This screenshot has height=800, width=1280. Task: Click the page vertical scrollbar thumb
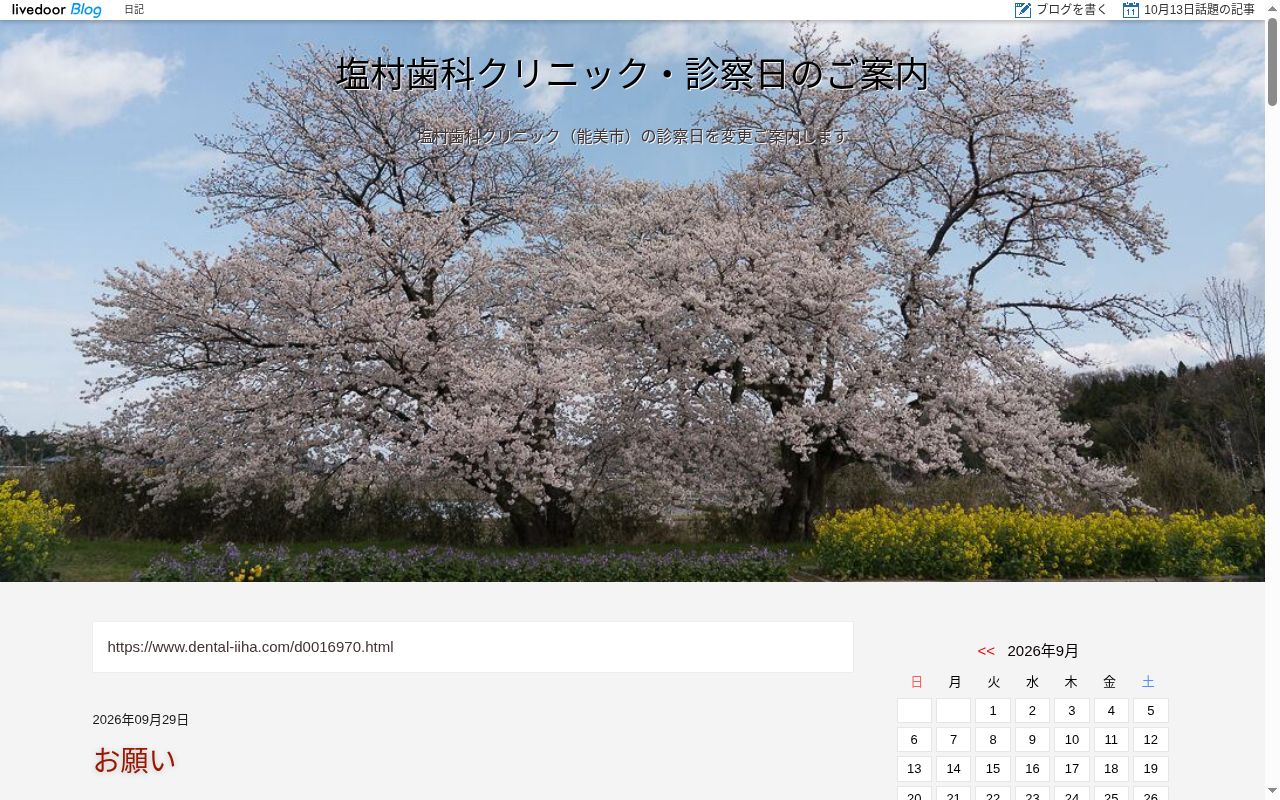tap(1272, 62)
